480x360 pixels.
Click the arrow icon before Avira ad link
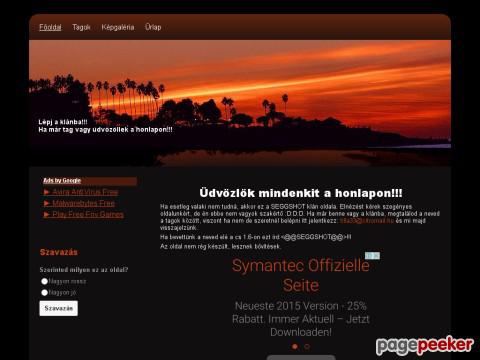47,192
